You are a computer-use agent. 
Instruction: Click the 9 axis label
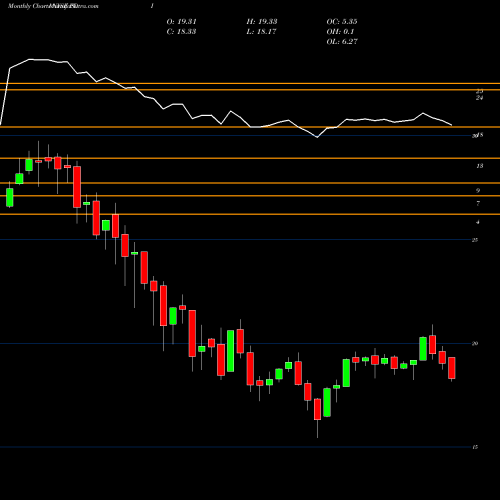pyautogui.click(x=478, y=191)
